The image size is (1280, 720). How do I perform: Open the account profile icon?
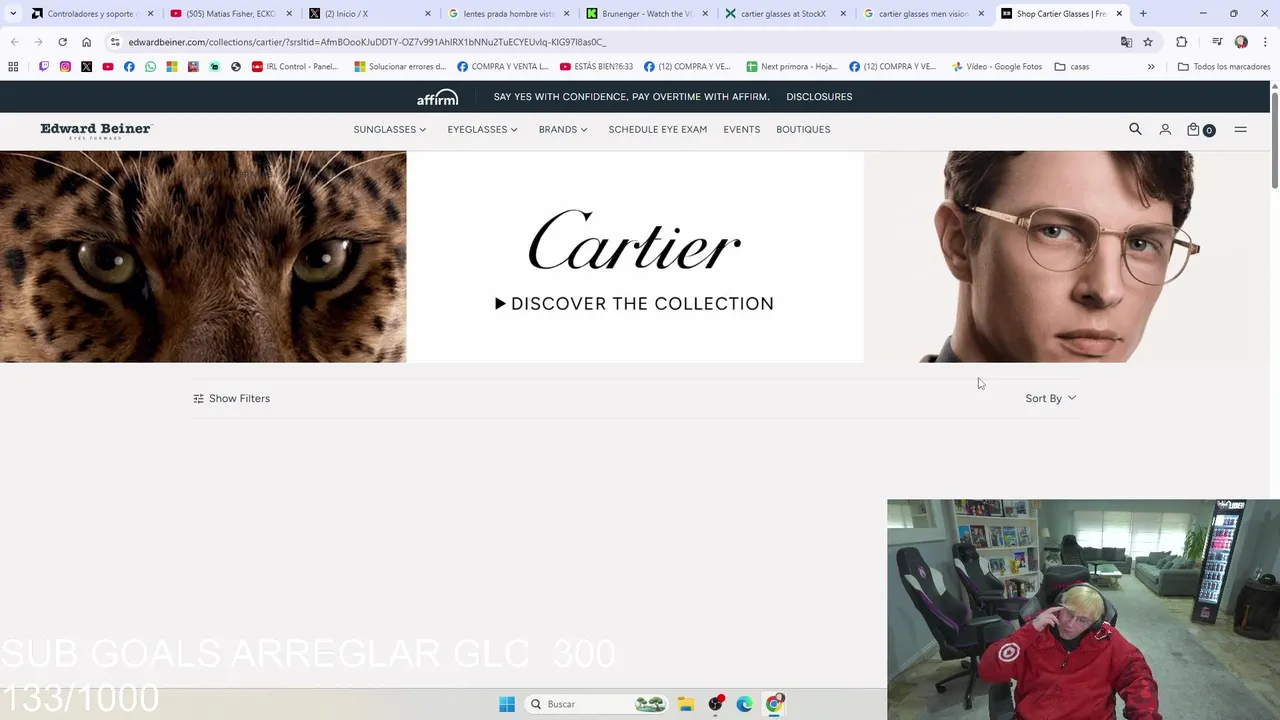click(1165, 129)
